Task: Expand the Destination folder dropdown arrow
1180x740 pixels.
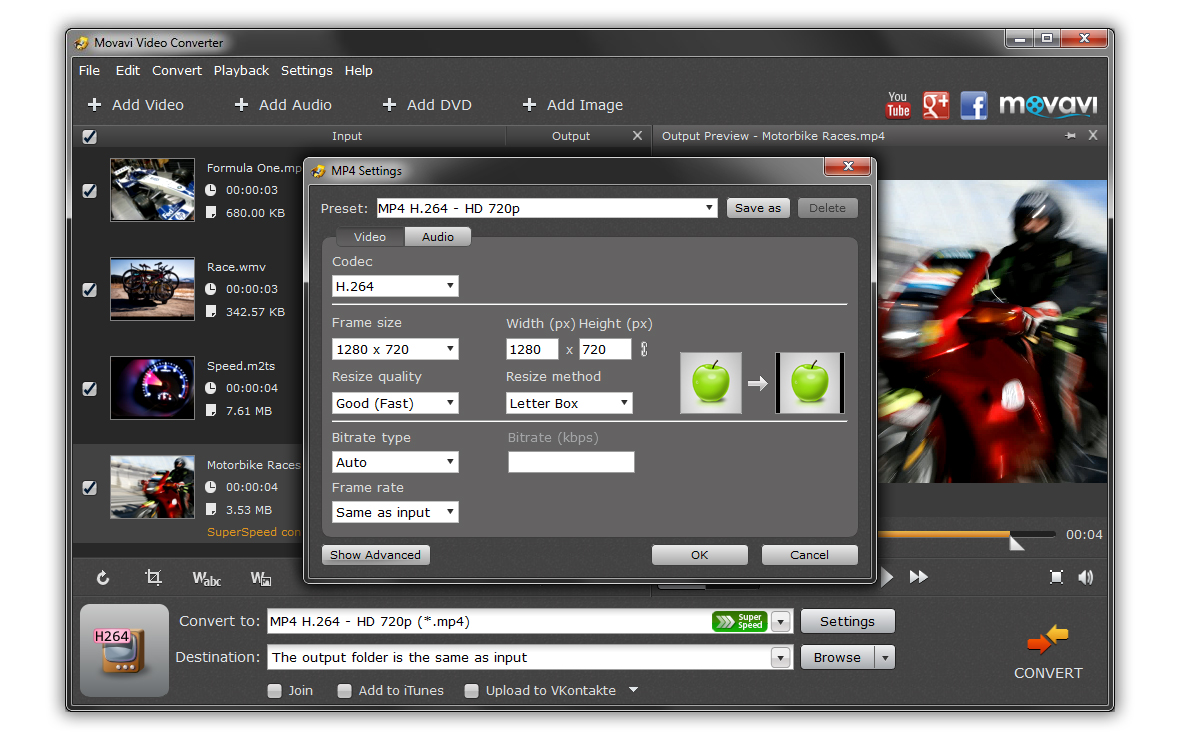Action: [780, 658]
